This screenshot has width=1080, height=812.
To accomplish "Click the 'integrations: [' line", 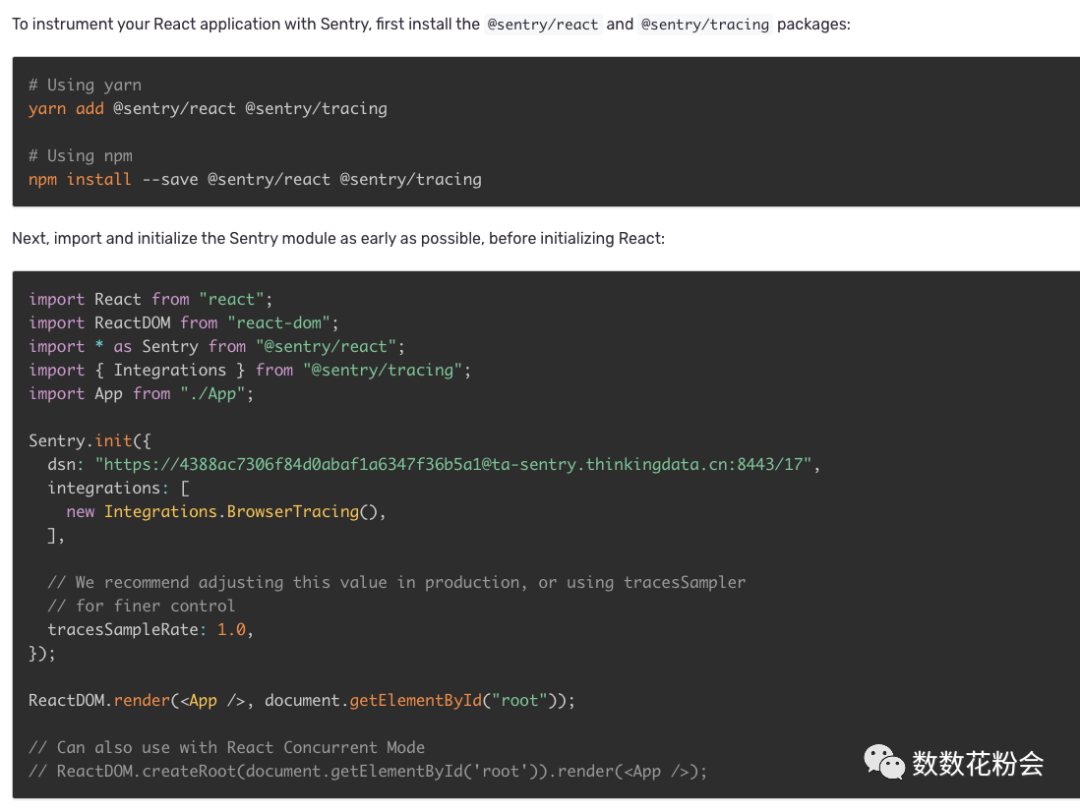I will pos(118,488).
